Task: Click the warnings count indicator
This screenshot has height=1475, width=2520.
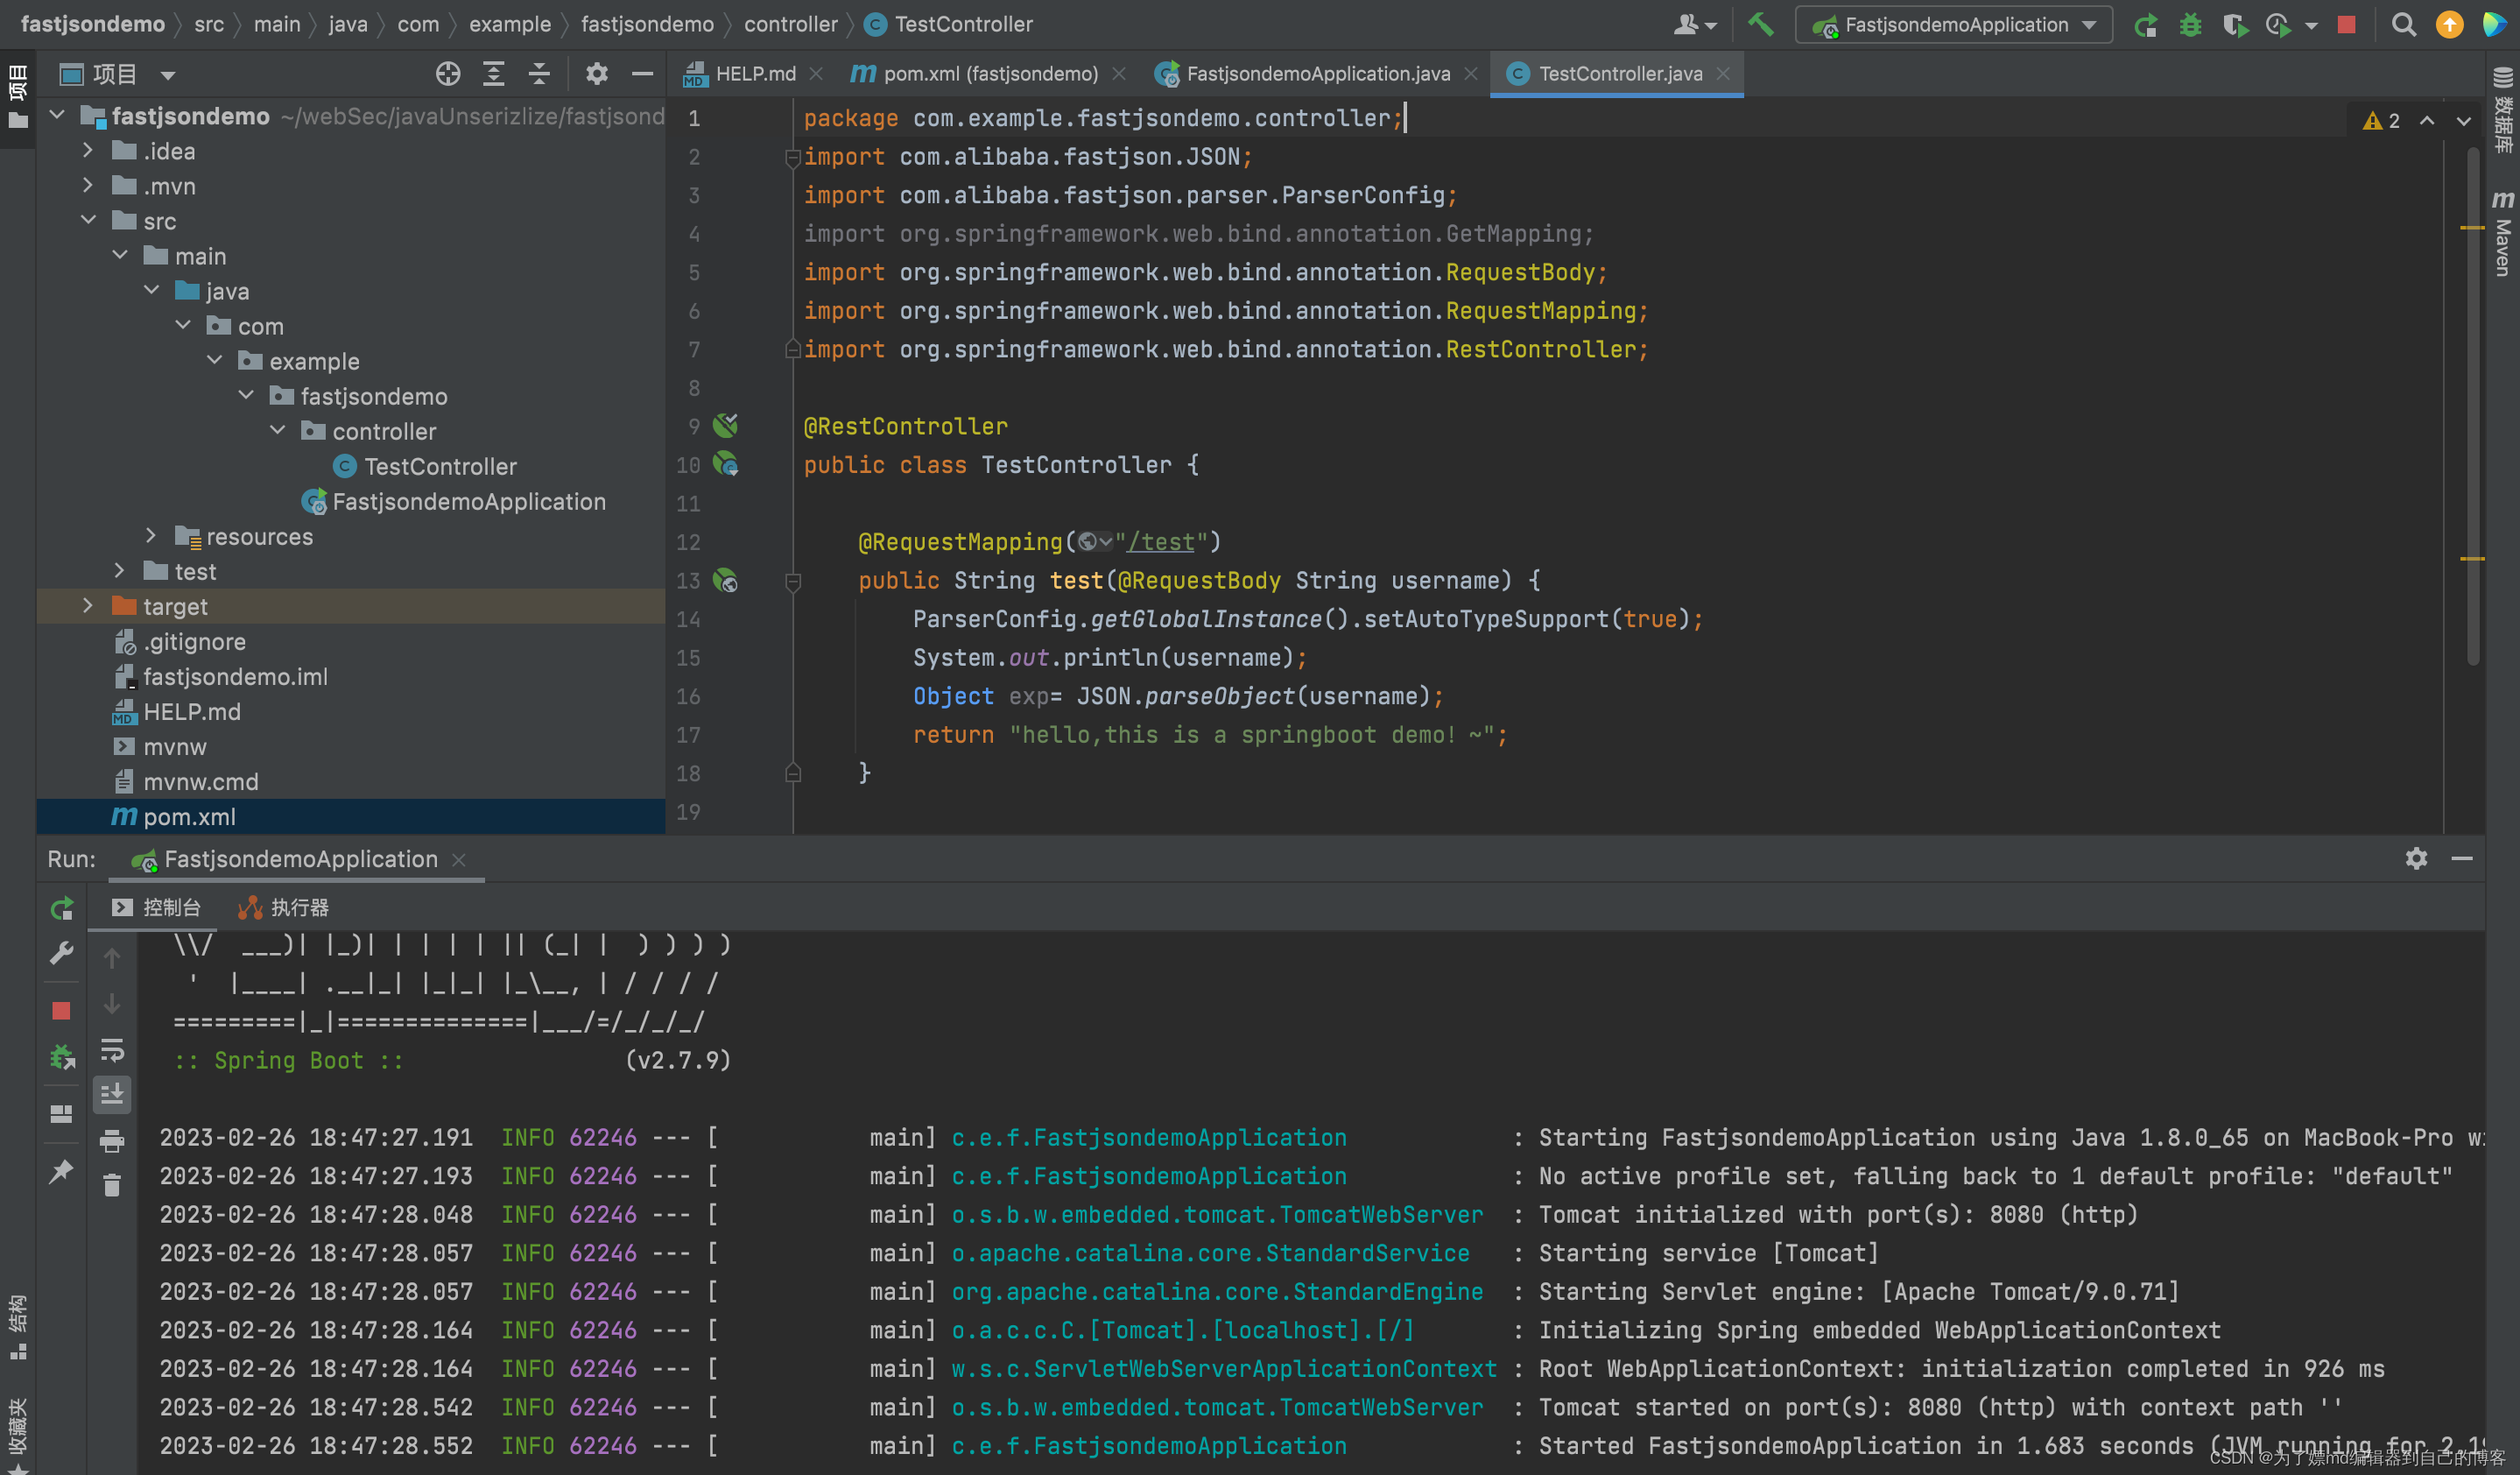Action: (x=2382, y=121)
